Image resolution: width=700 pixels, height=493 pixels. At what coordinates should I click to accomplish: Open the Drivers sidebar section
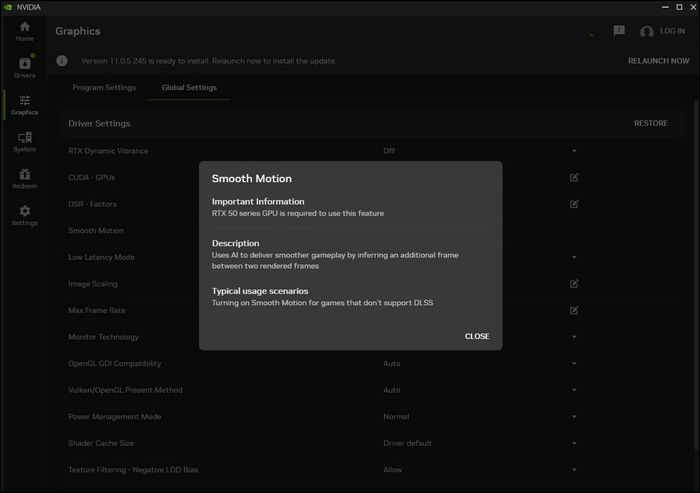coord(25,68)
